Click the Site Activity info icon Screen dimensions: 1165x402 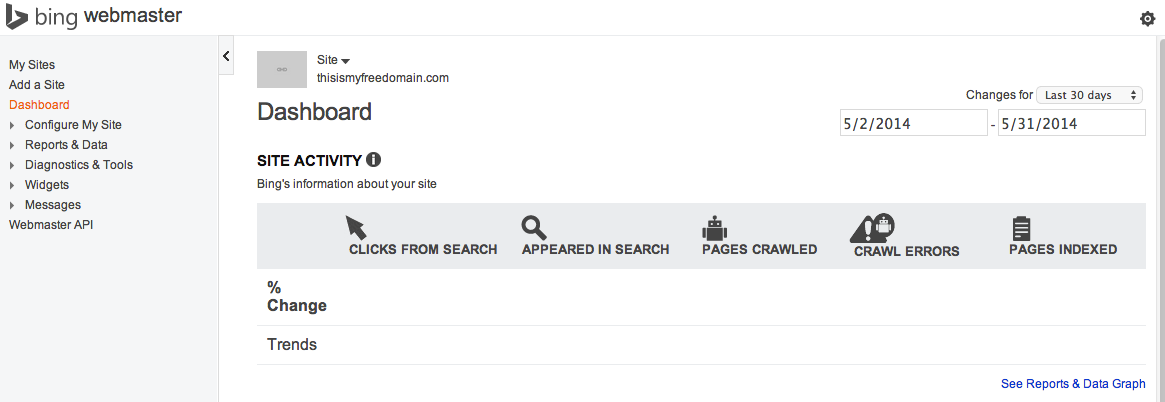pos(374,160)
